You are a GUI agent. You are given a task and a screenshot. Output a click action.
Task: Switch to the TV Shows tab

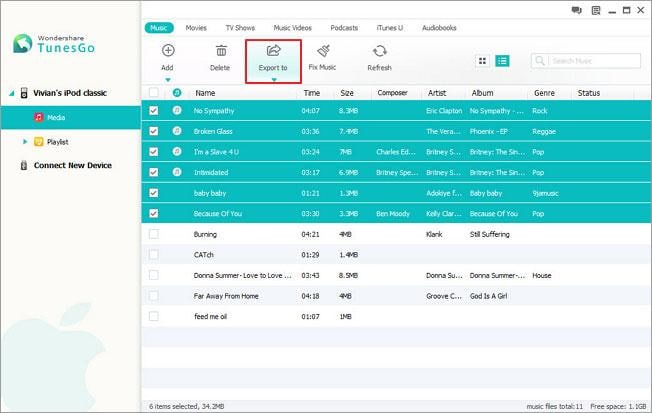point(240,28)
